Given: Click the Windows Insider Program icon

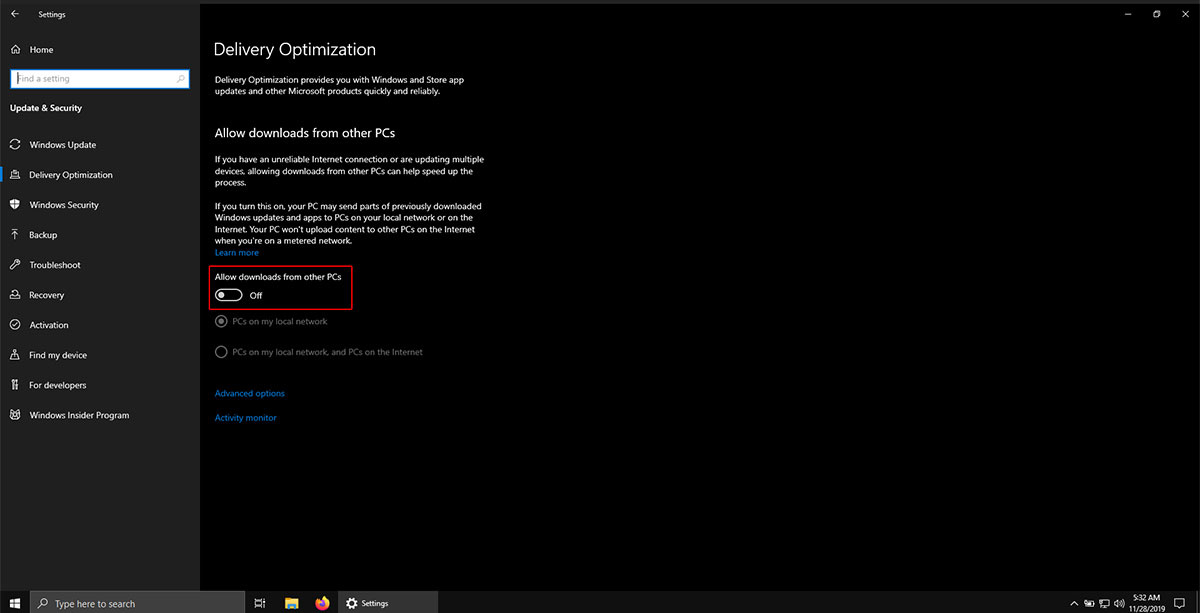Looking at the screenshot, I should click(15, 415).
